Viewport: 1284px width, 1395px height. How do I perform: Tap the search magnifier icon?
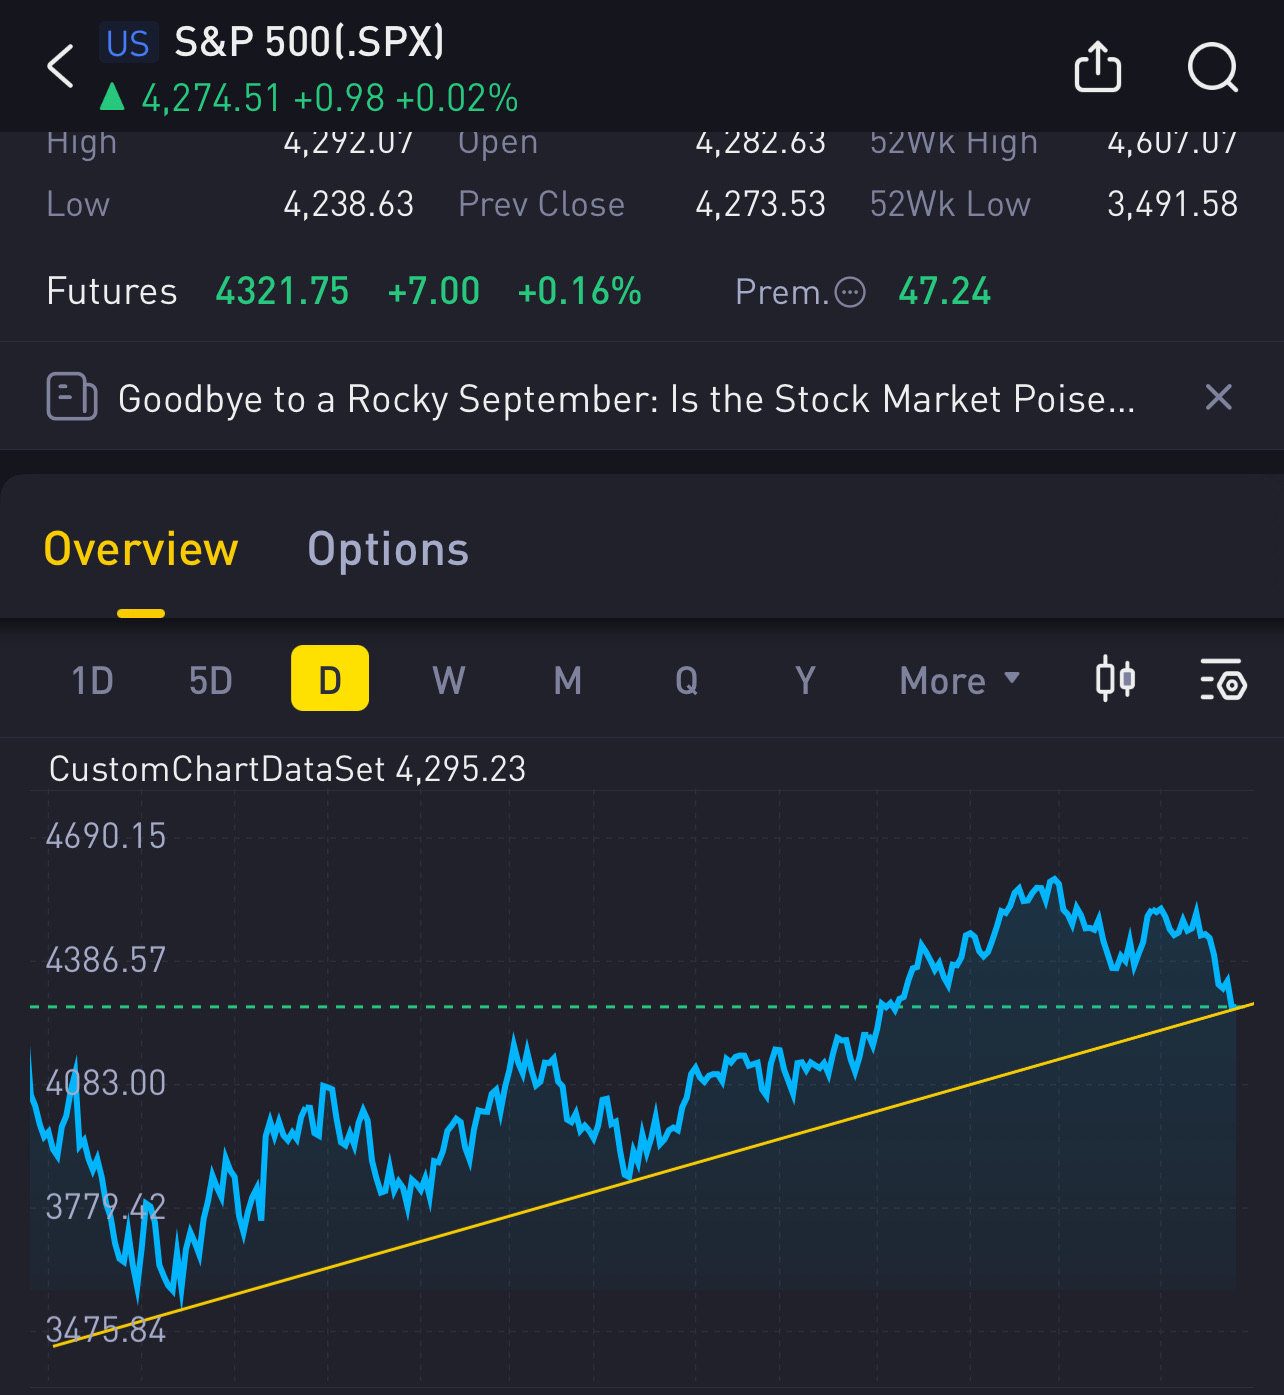point(1212,67)
